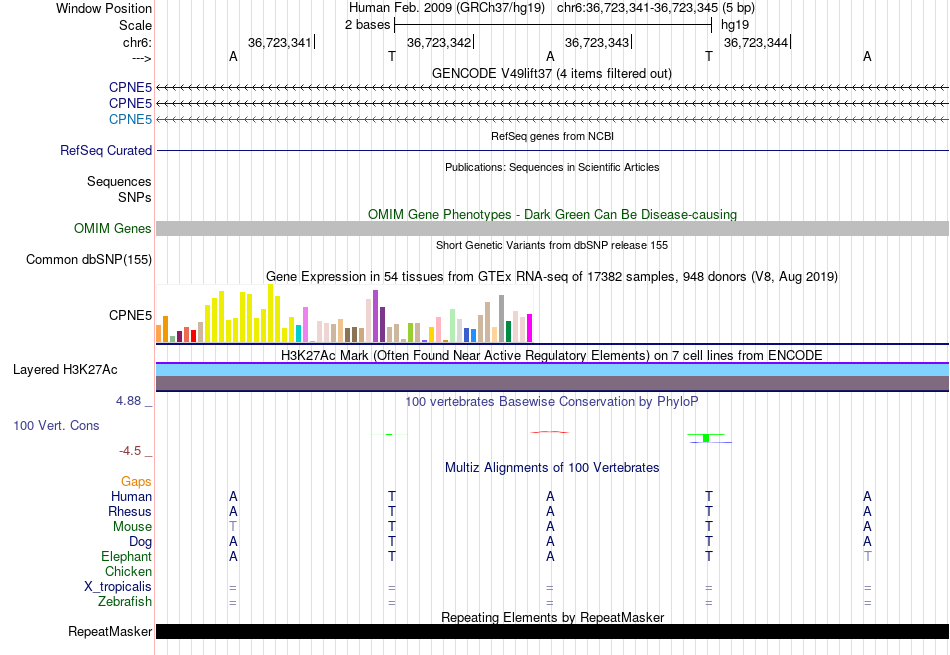This screenshot has height=655, width=950.
Task: Click the Sequences track label
Action: click(x=119, y=181)
